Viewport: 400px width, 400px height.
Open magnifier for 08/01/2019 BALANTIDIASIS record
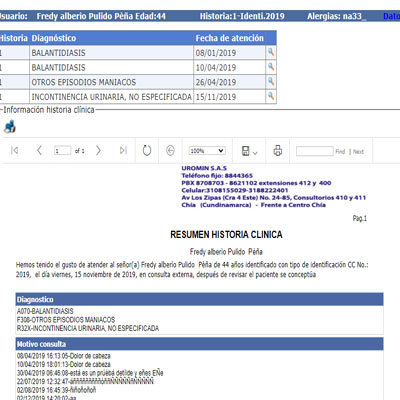(x=271, y=52)
